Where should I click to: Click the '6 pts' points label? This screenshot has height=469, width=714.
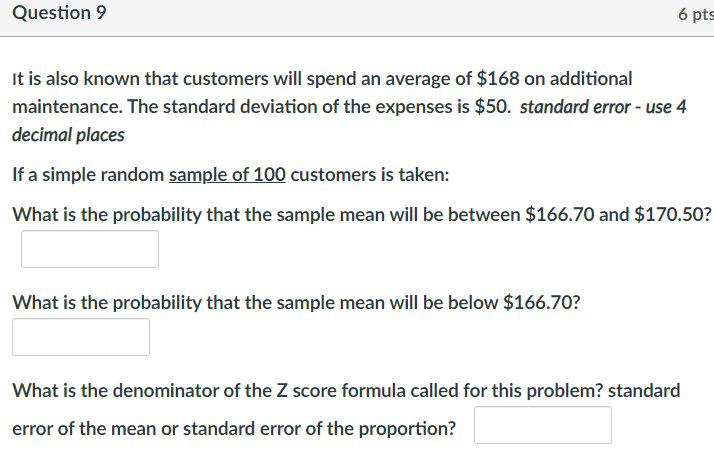pos(696,14)
